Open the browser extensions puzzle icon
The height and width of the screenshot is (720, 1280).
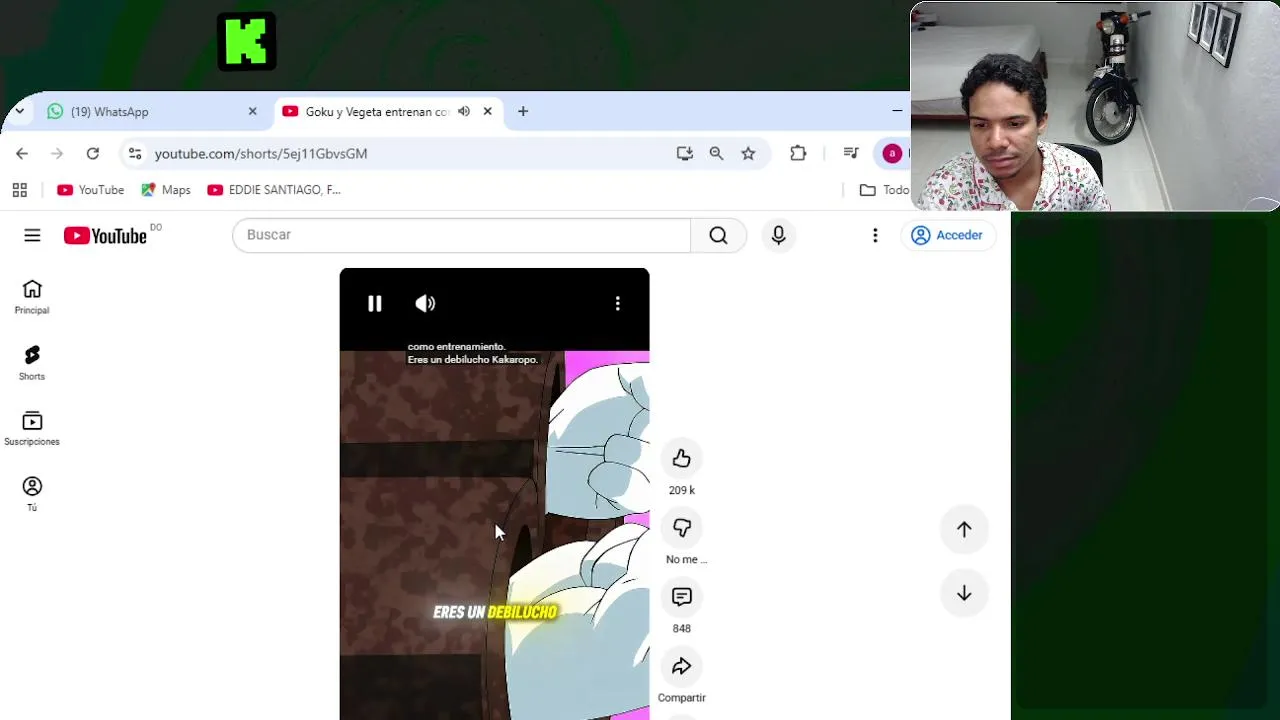point(798,153)
